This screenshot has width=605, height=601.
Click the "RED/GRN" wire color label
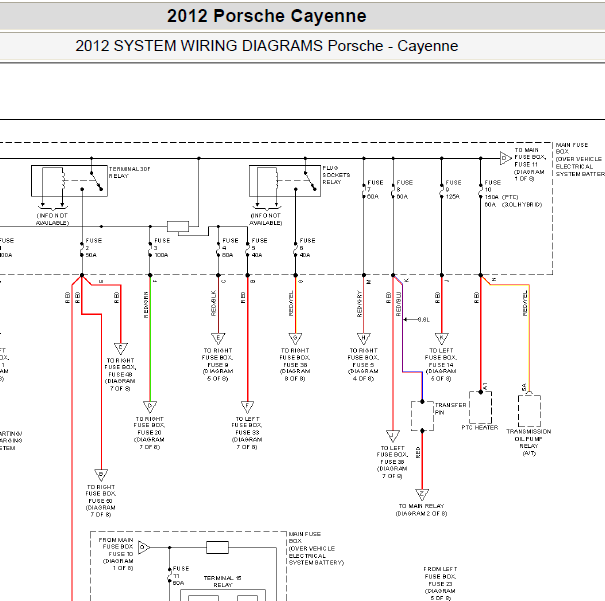[146, 304]
